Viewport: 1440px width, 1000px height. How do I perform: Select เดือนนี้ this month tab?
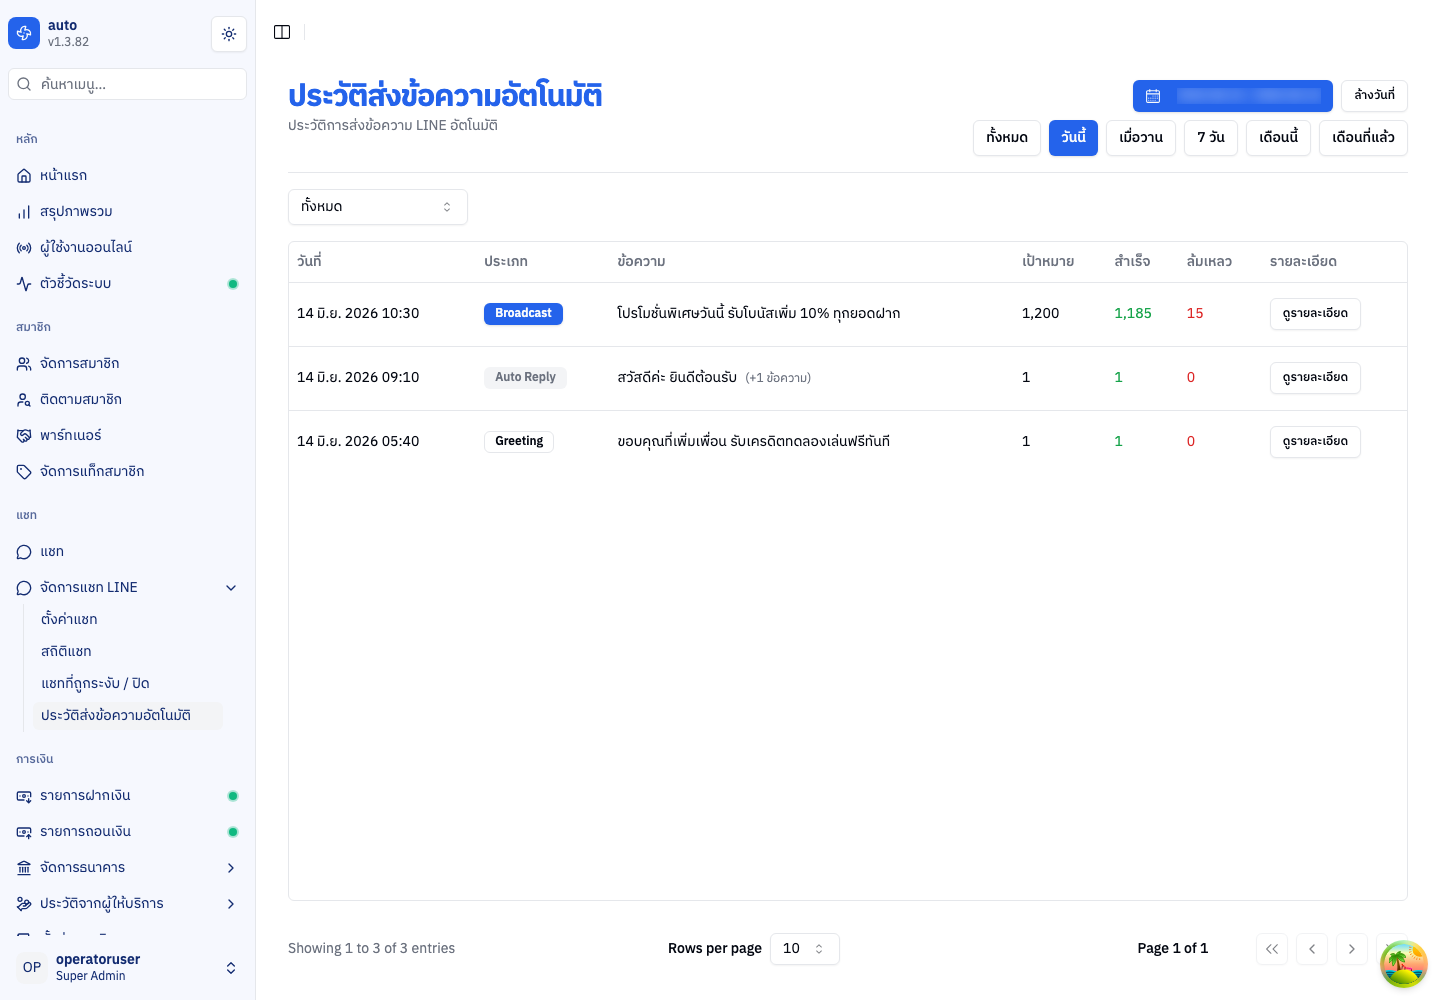coord(1278,138)
